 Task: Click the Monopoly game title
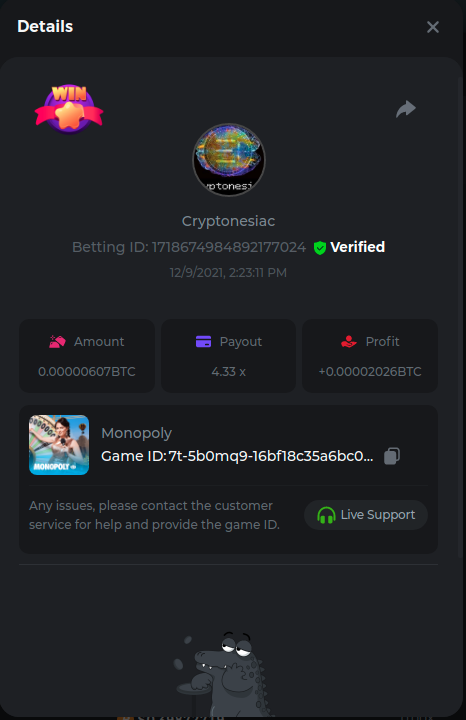pos(136,433)
